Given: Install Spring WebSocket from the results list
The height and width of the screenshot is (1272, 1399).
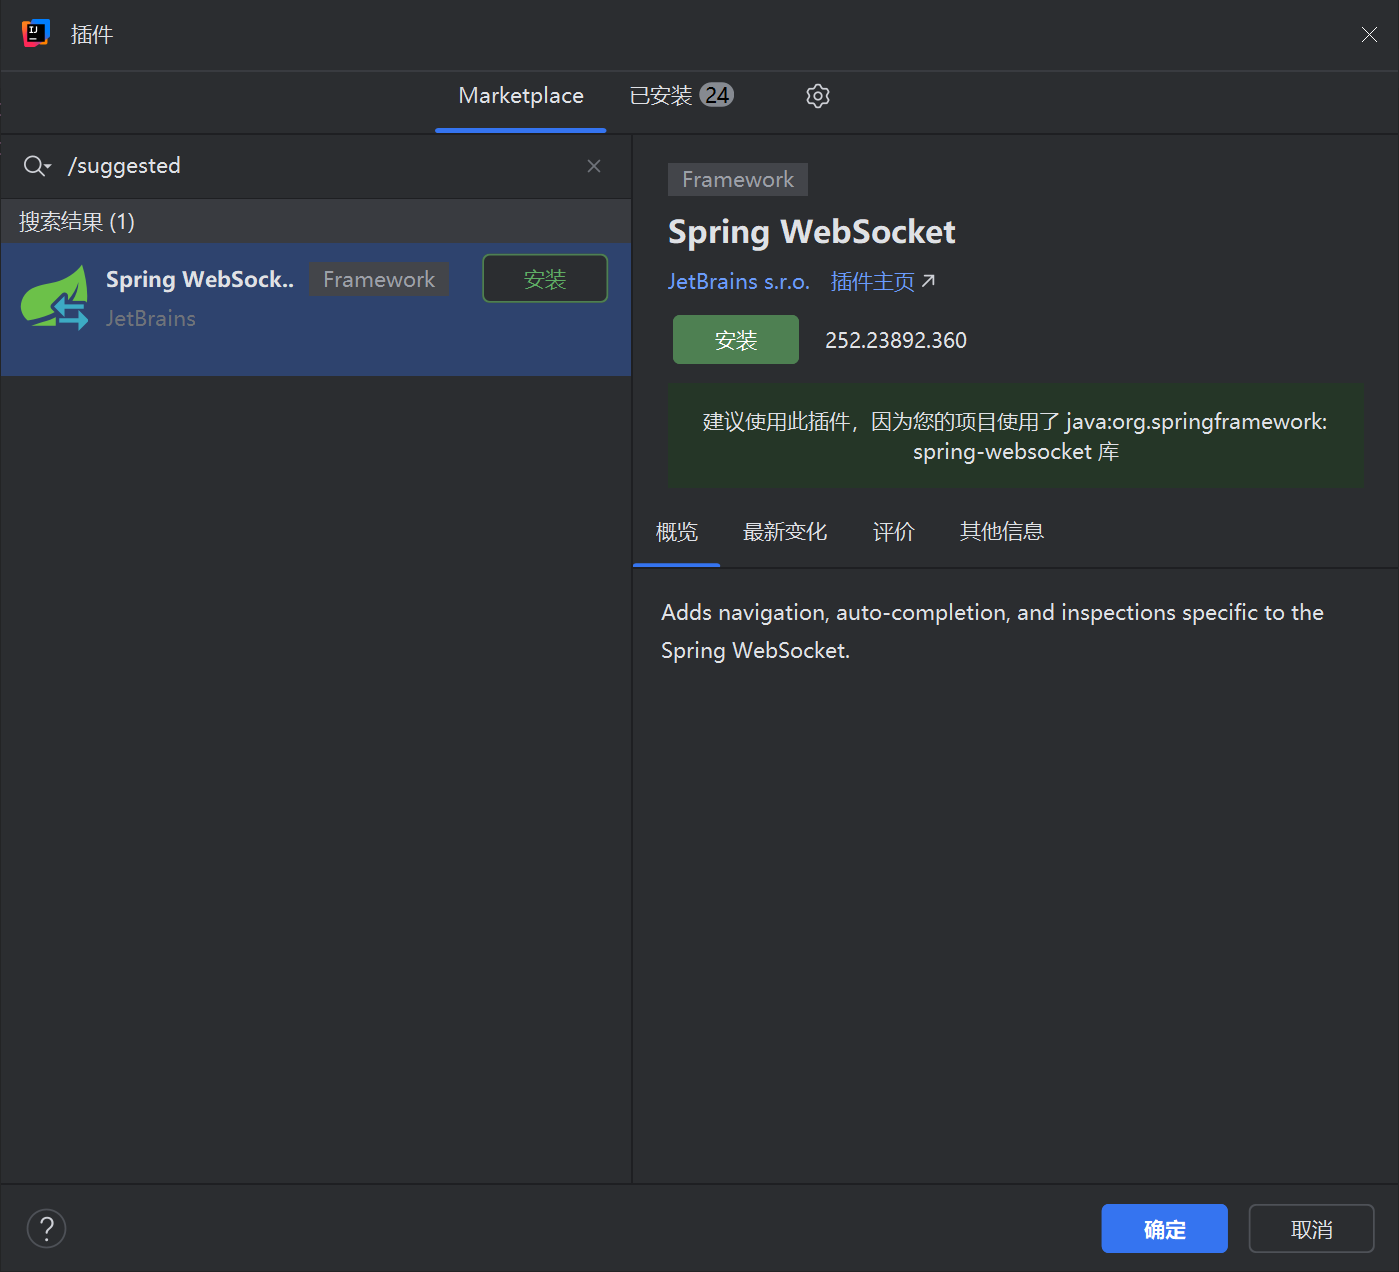Looking at the screenshot, I should [x=545, y=279].
